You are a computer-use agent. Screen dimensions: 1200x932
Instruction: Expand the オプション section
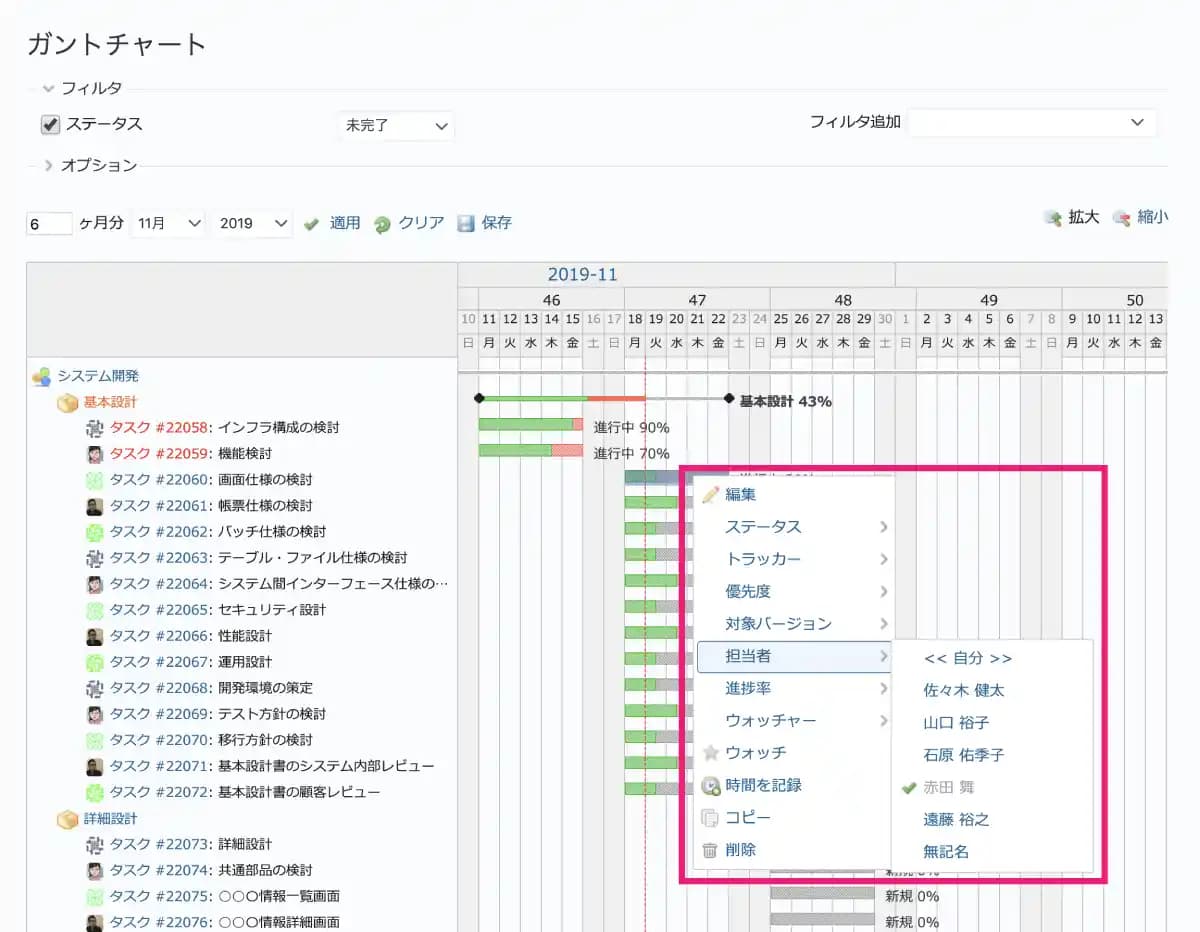pyautogui.click(x=48, y=165)
